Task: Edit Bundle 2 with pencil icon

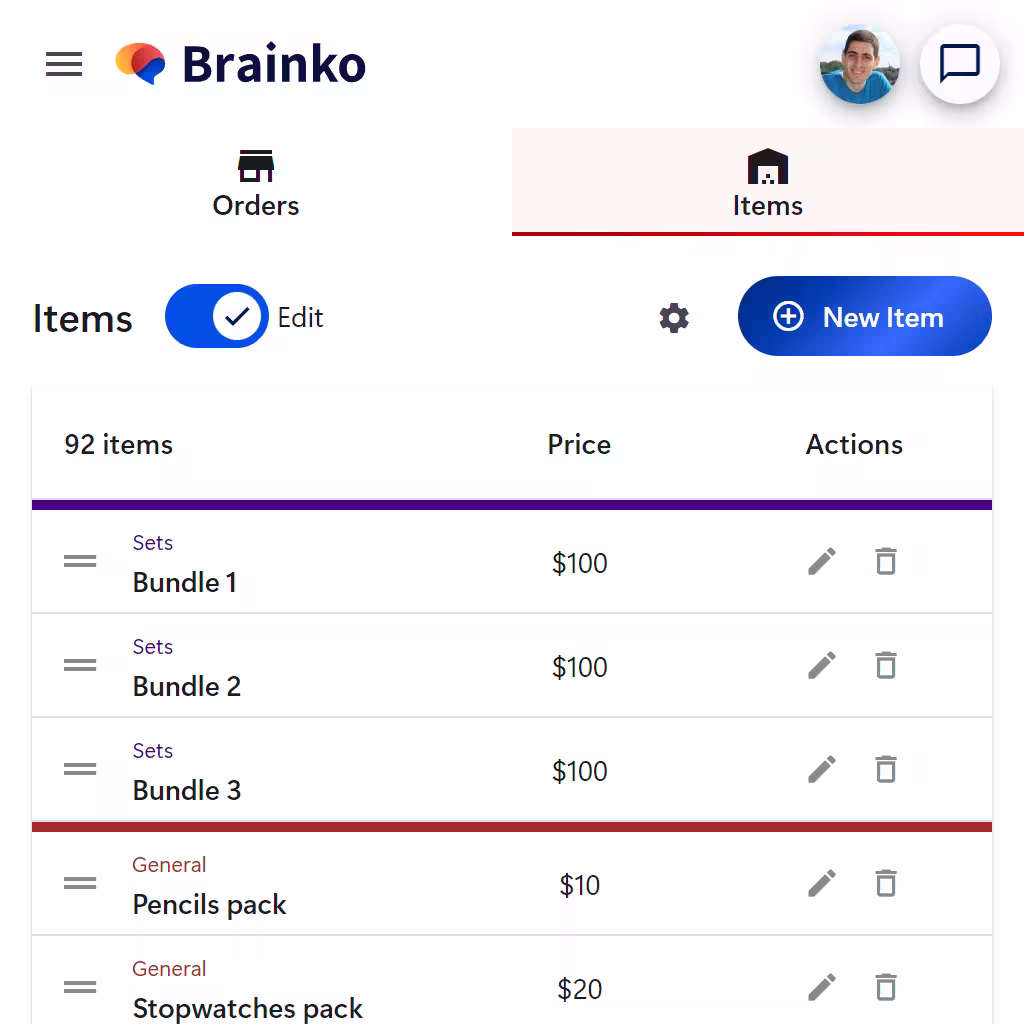Action: [822, 665]
